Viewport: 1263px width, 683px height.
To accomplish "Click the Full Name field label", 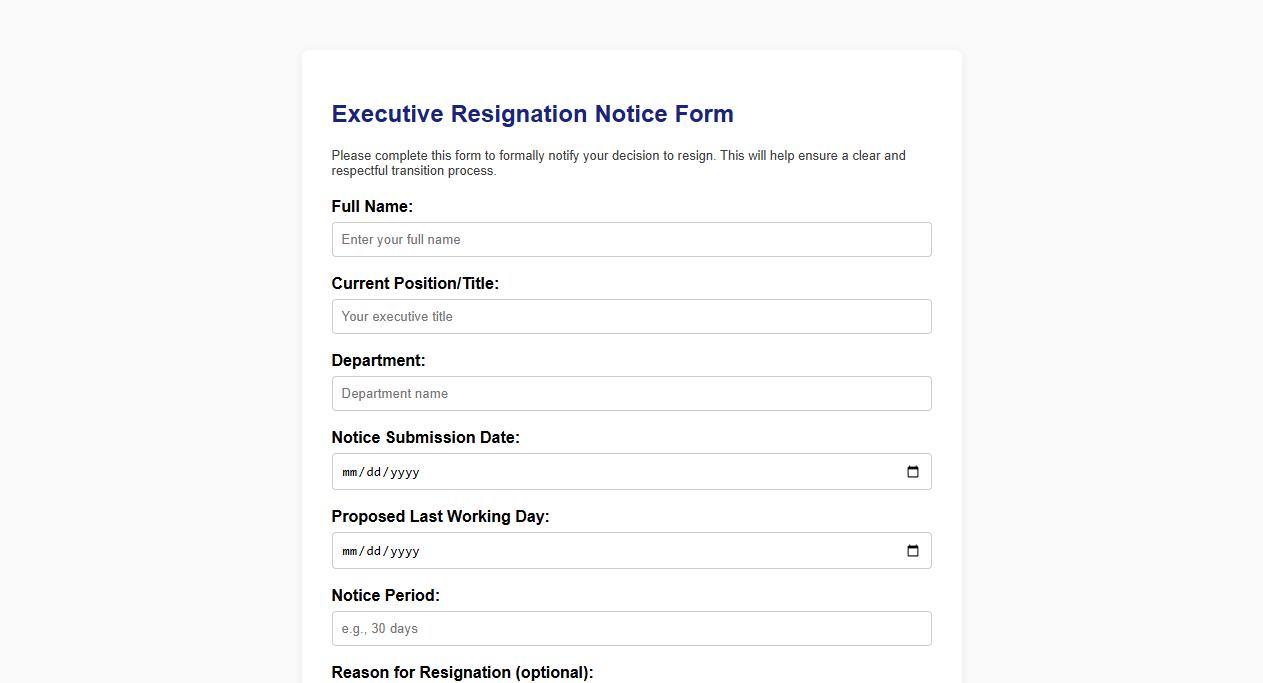I will coord(372,206).
